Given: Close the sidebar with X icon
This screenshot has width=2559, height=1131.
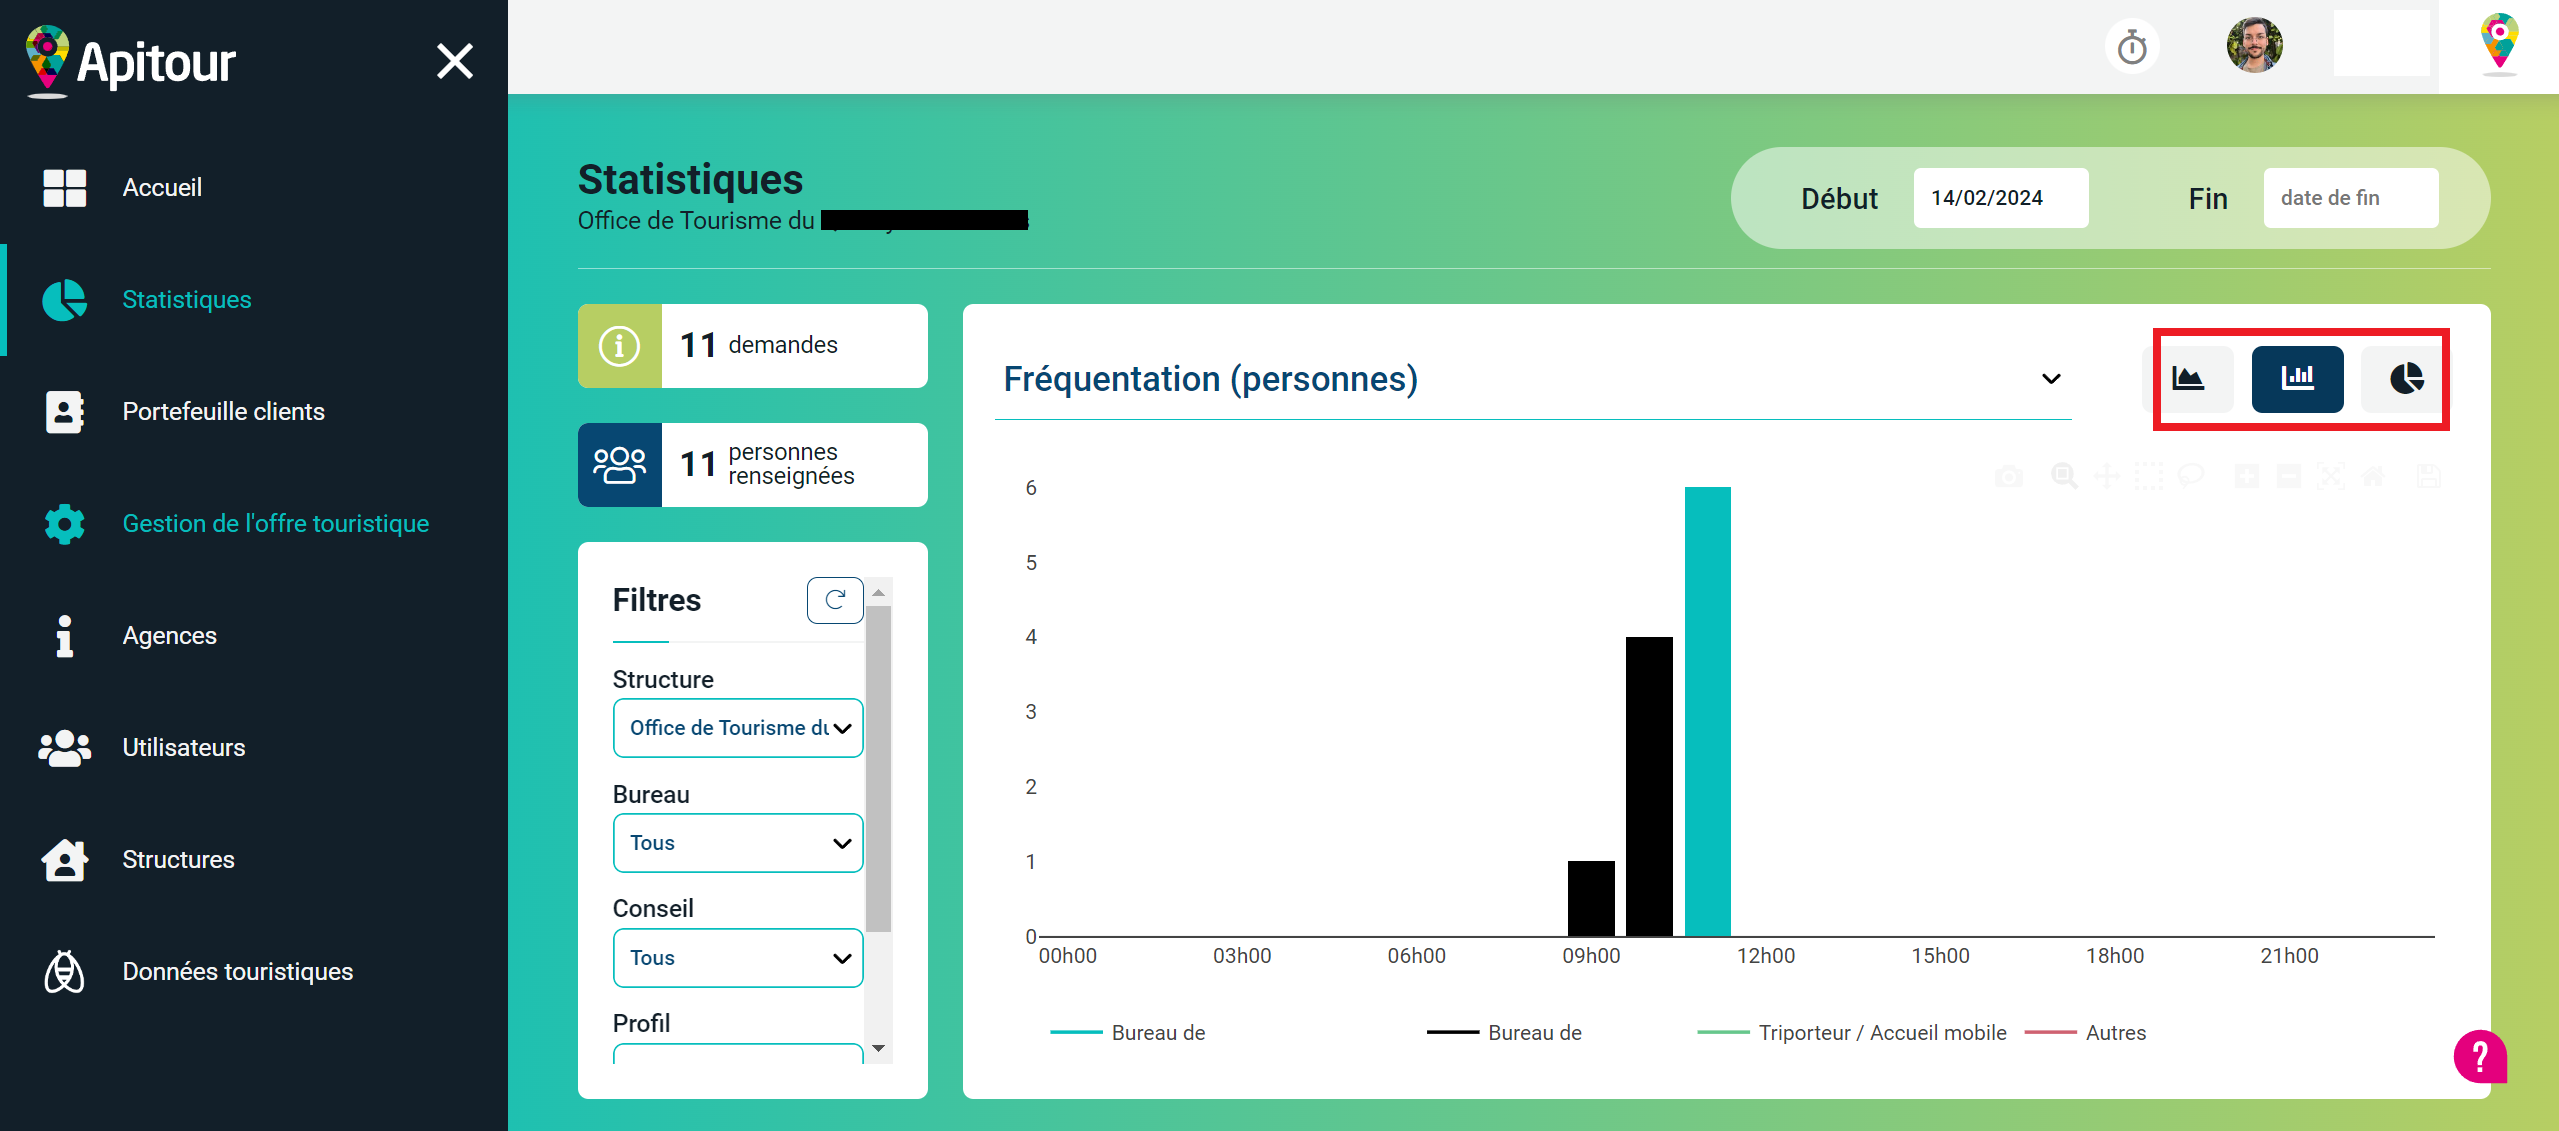Looking at the screenshot, I should tap(455, 61).
